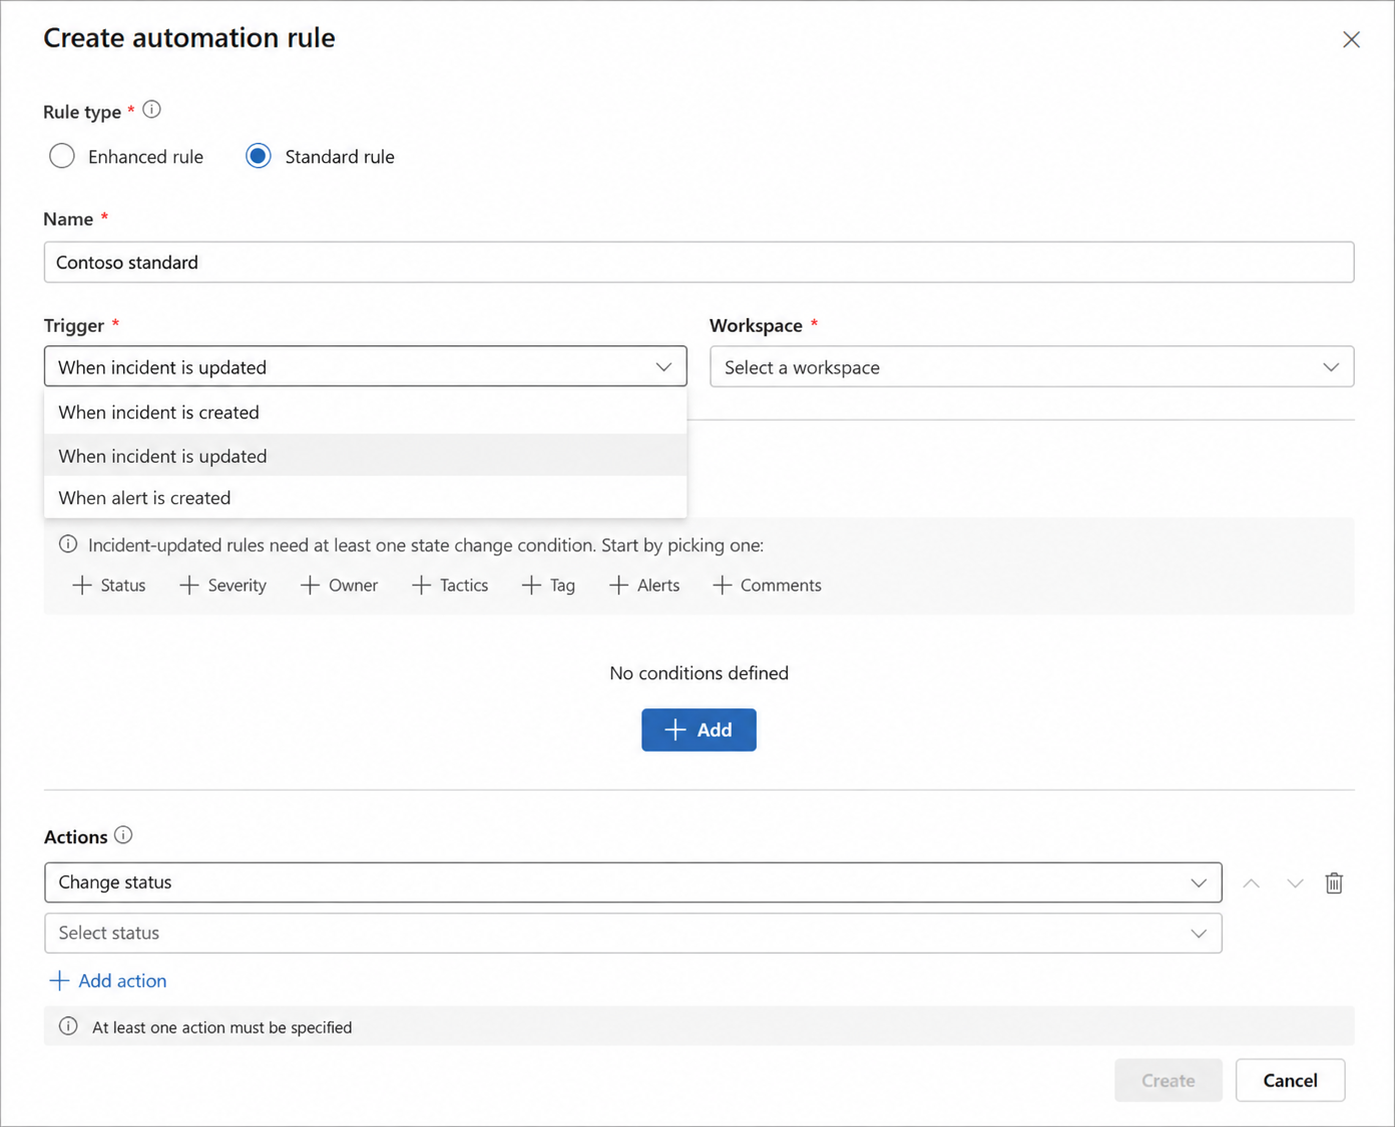
Task: Move the action down with the arrow
Action: (1295, 883)
